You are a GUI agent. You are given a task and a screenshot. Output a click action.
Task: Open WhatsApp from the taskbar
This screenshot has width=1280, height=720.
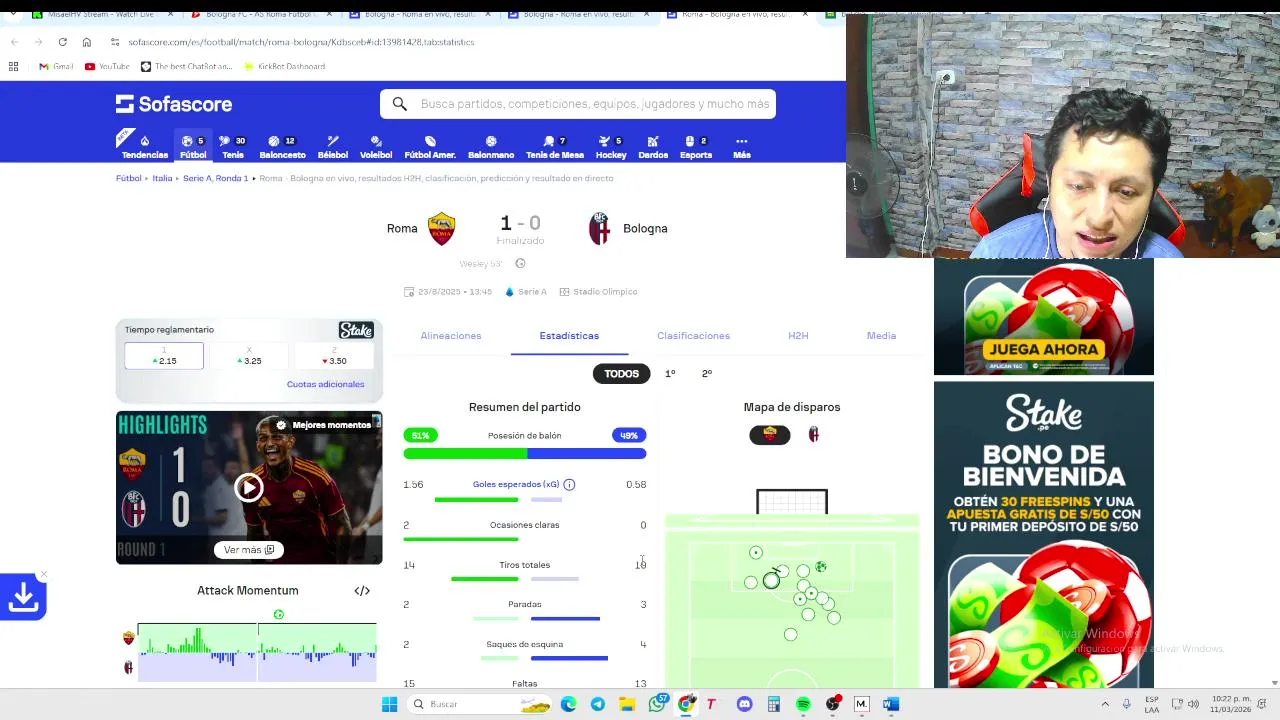pyautogui.click(x=657, y=704)
